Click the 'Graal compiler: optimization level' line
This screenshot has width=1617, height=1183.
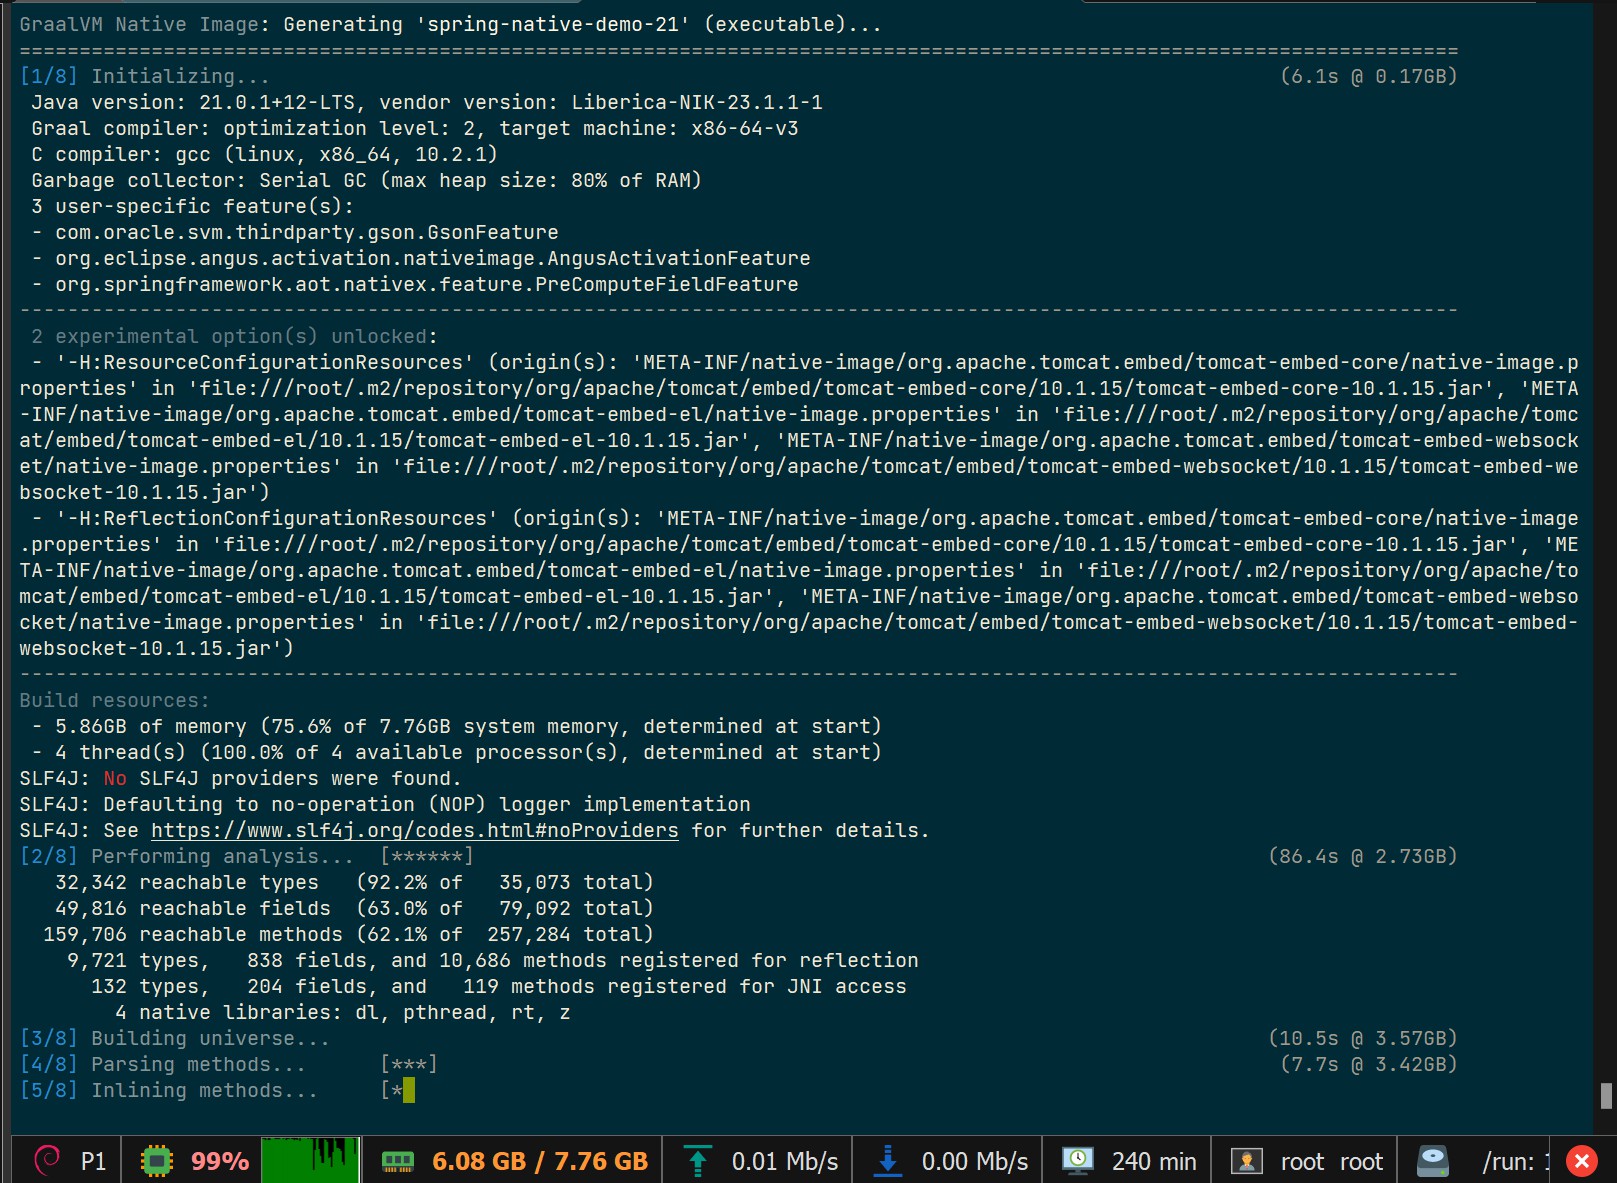[415, 128]
